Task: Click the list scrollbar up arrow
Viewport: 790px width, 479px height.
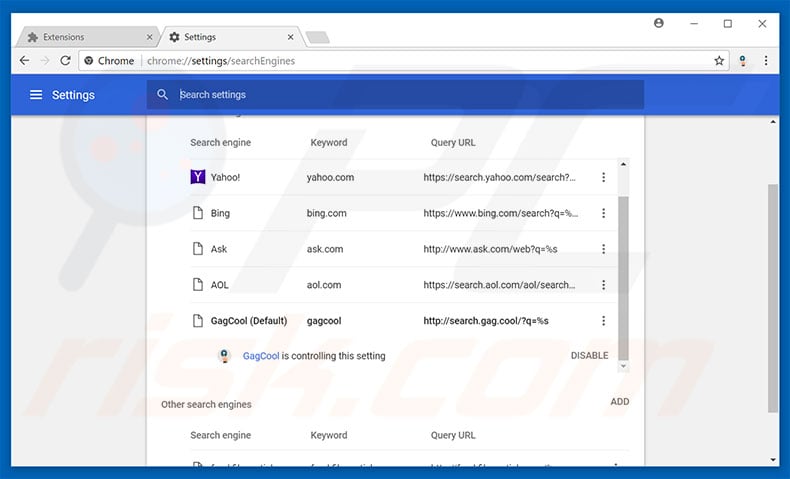Action: click(623, 164)
